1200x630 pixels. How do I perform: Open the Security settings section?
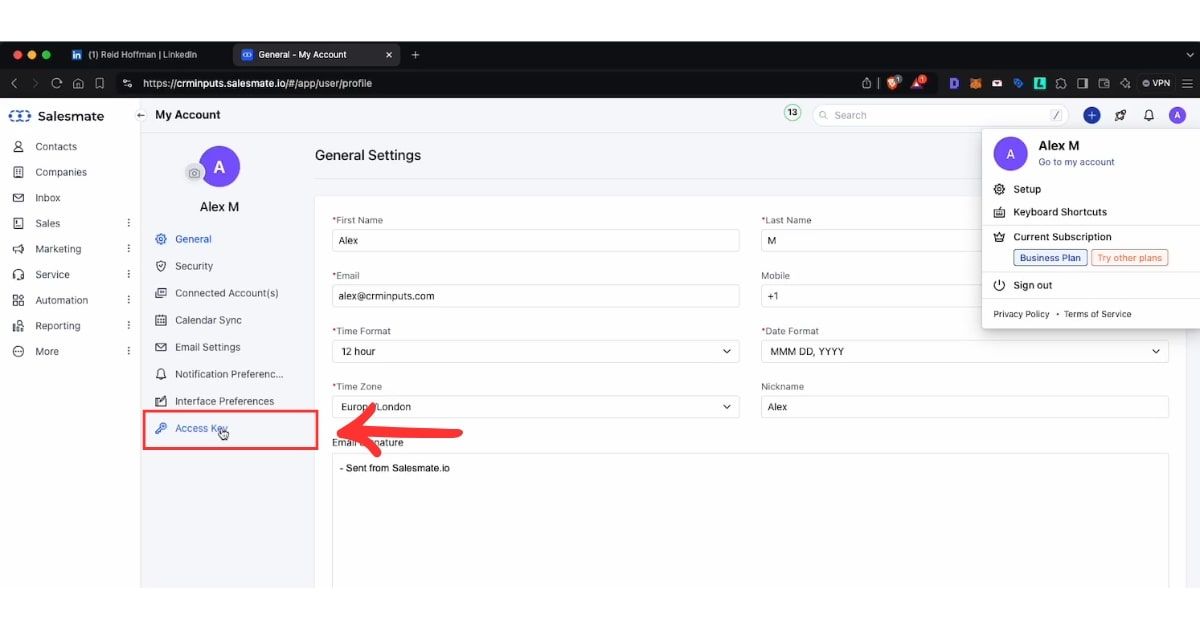click(x=194, y=266)
